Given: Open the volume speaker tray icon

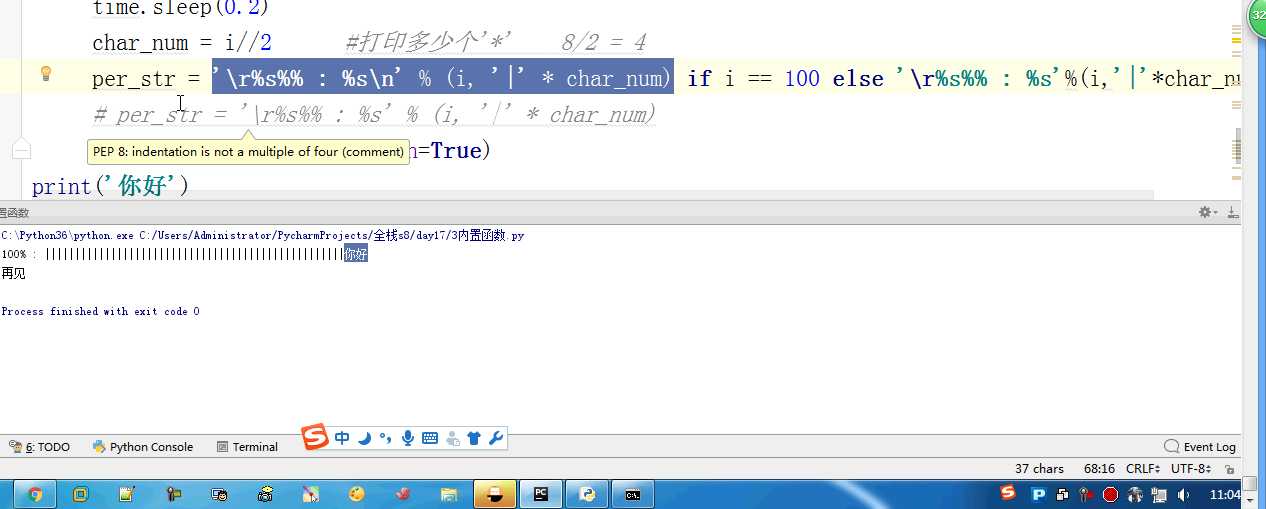Looking at the screenshot, I should pyautogui.click(x=1184, y=494).
